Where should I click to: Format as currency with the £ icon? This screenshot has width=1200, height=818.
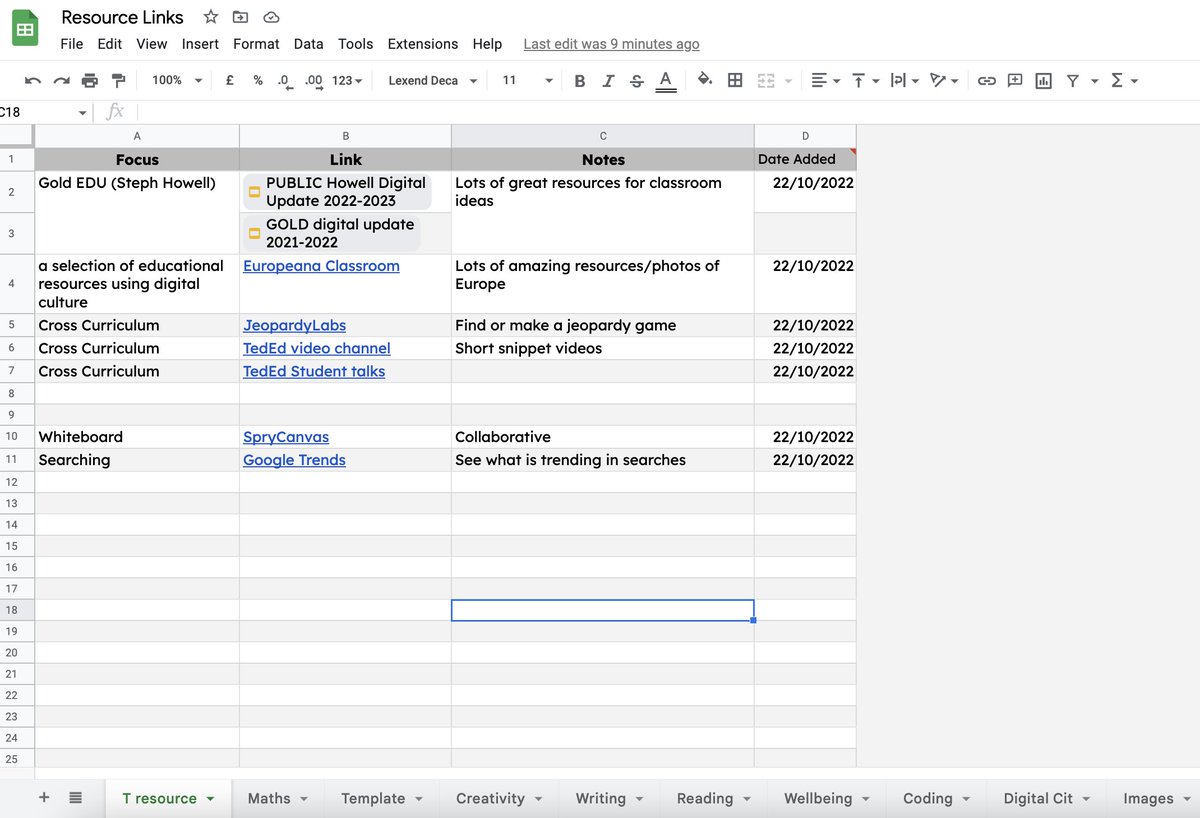(230, 80)
